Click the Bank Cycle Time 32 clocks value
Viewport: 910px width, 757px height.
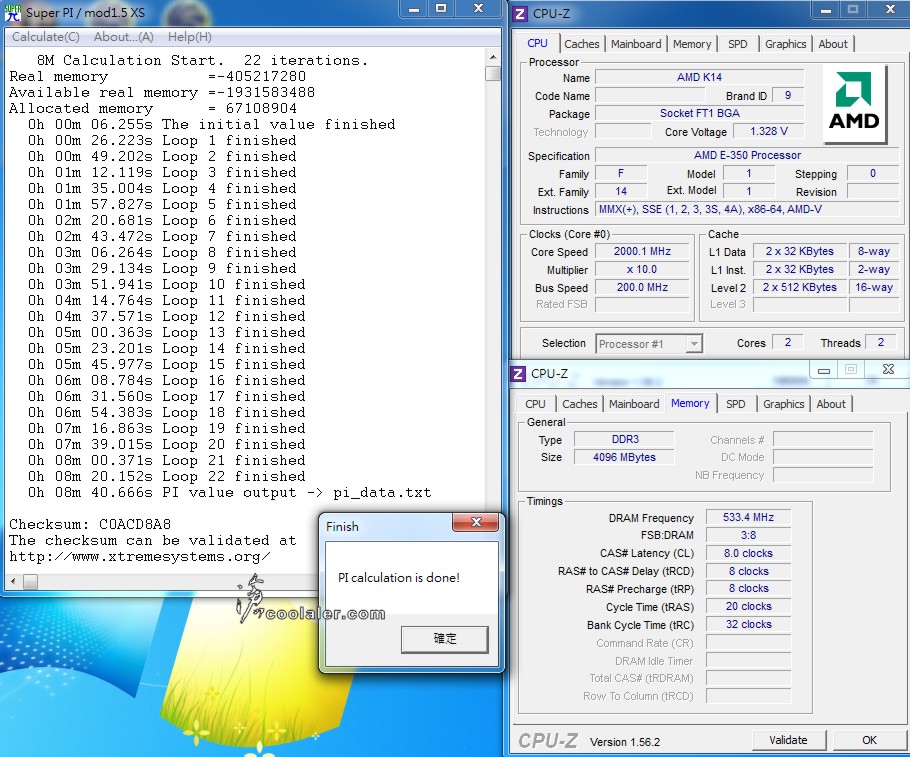(749, 625)
